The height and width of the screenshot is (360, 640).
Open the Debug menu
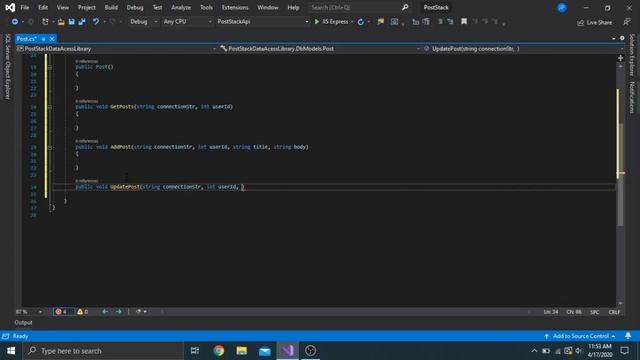[135, 7]
